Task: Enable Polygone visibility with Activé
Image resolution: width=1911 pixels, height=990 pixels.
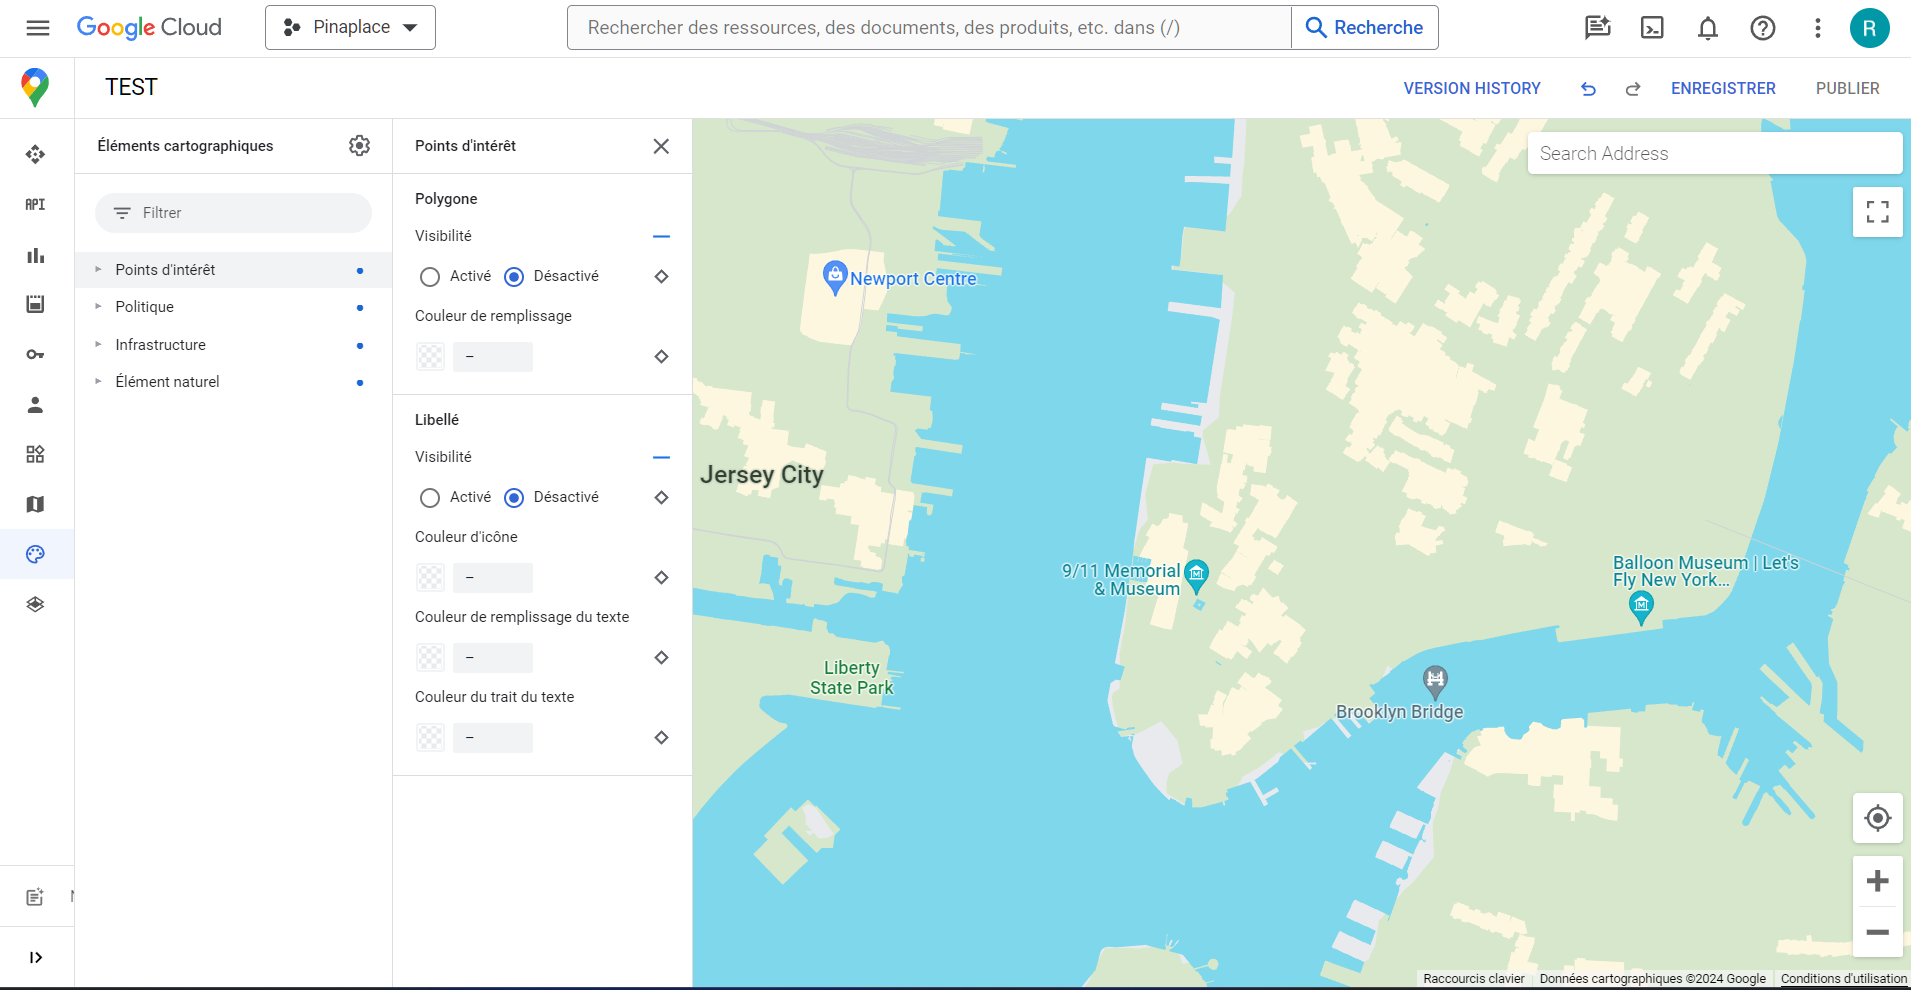Action: pyautogui.click(x=430, y=277)
